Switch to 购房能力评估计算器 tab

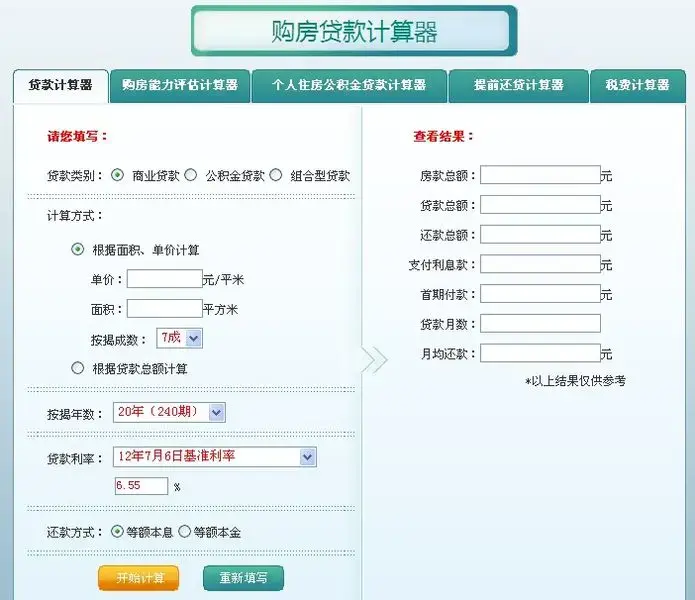[x=180, y=86]
